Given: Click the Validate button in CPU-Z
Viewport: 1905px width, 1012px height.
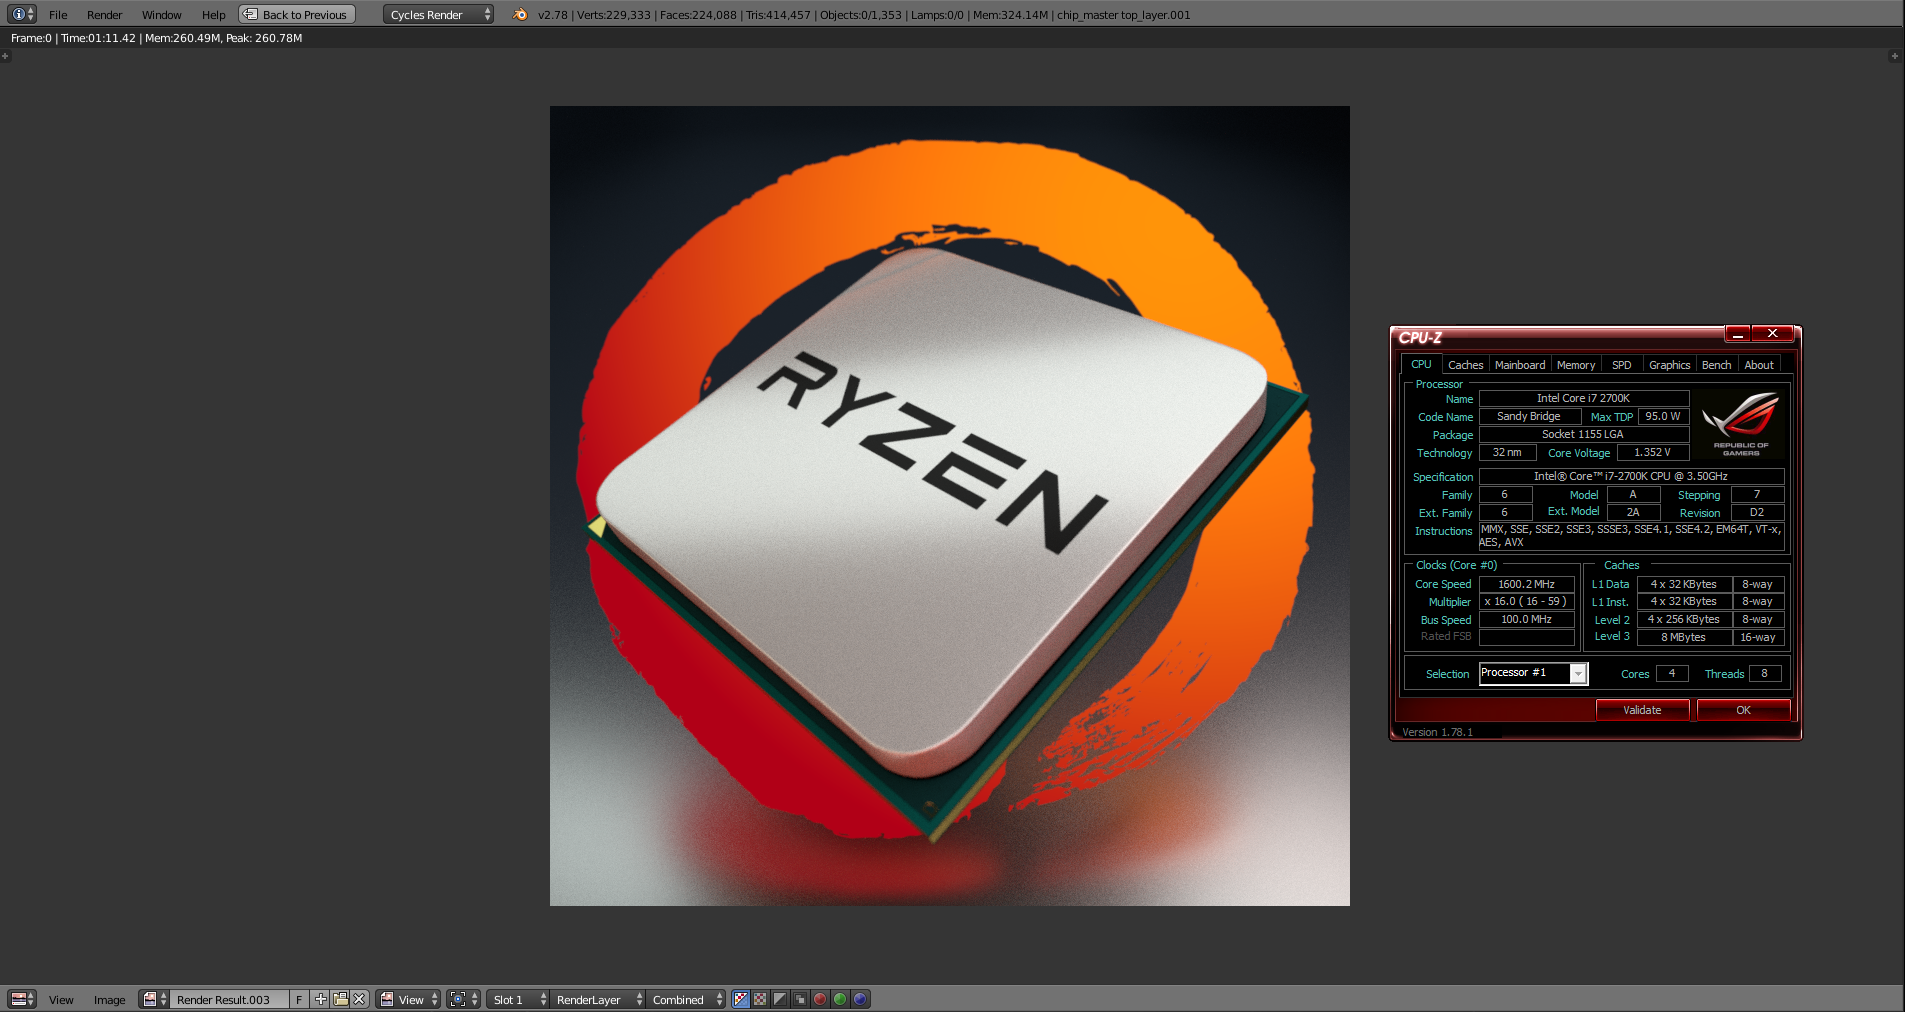Looking at the screenshot, I should pyautogui.click(x=1642, y=710).
